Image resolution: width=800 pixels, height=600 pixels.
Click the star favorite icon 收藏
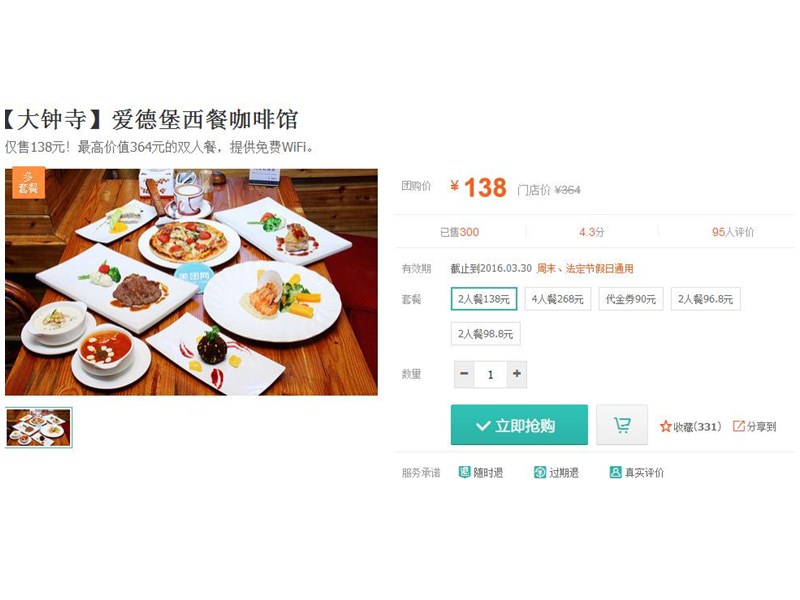(x=665, y=427)
